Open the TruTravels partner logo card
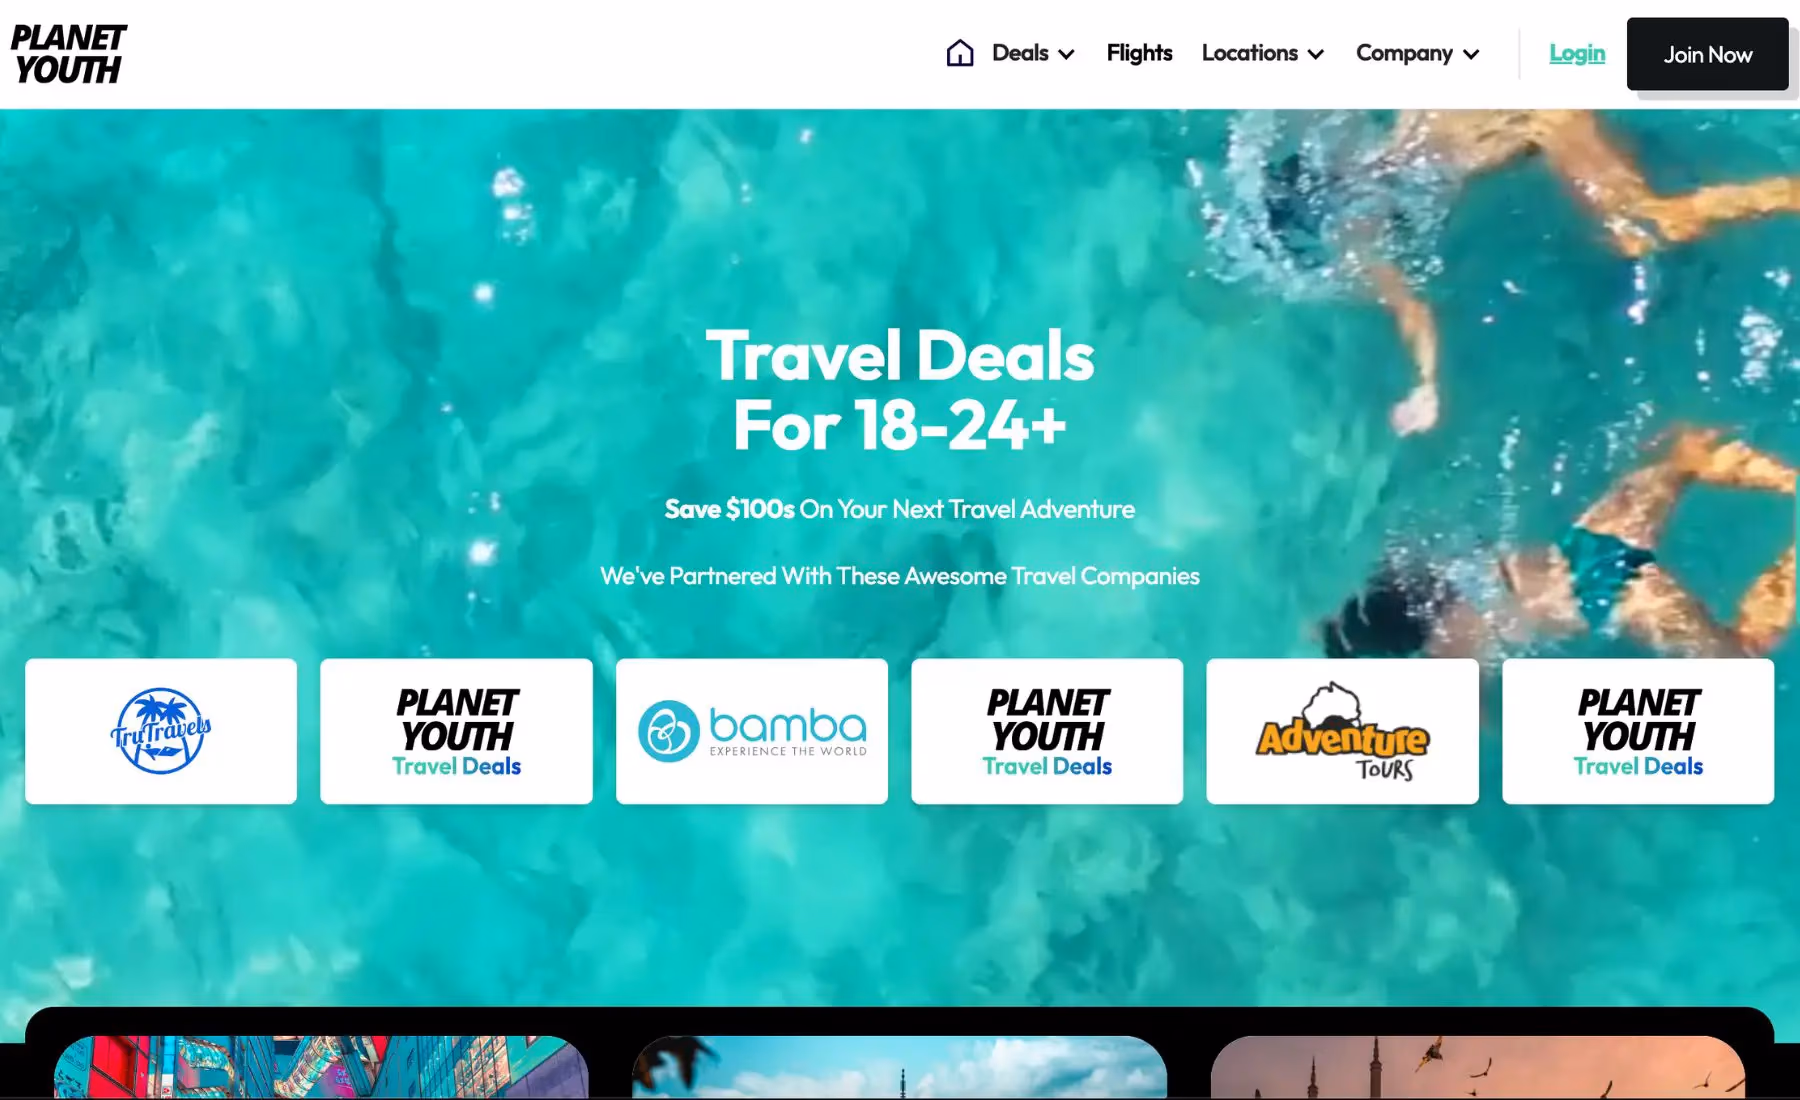Image resolution: width=1800 pixels, height=1100 pixels. (161, 731)
